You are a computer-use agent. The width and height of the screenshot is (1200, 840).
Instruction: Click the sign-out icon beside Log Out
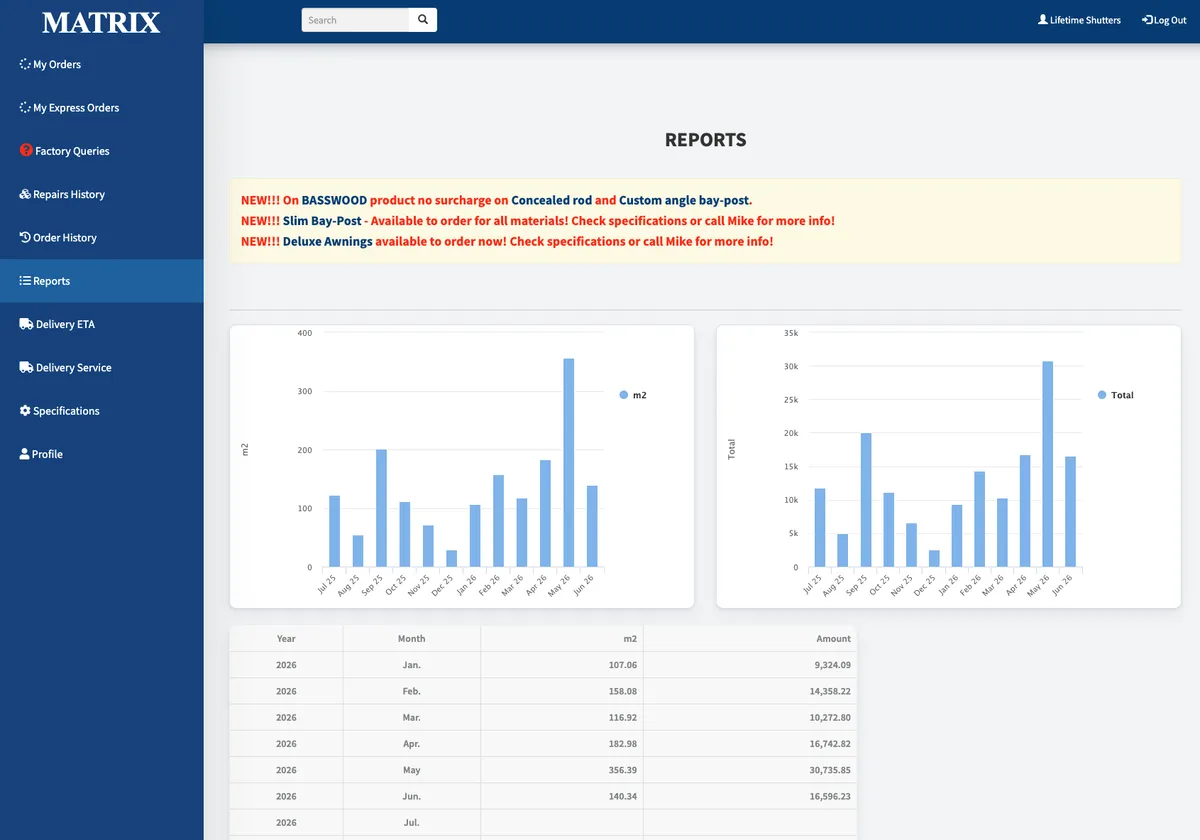click(1147, 20)
